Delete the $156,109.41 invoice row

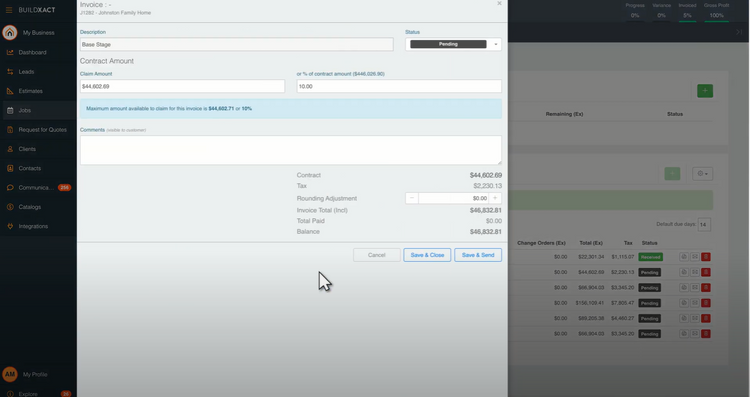[x=706, y=303]
